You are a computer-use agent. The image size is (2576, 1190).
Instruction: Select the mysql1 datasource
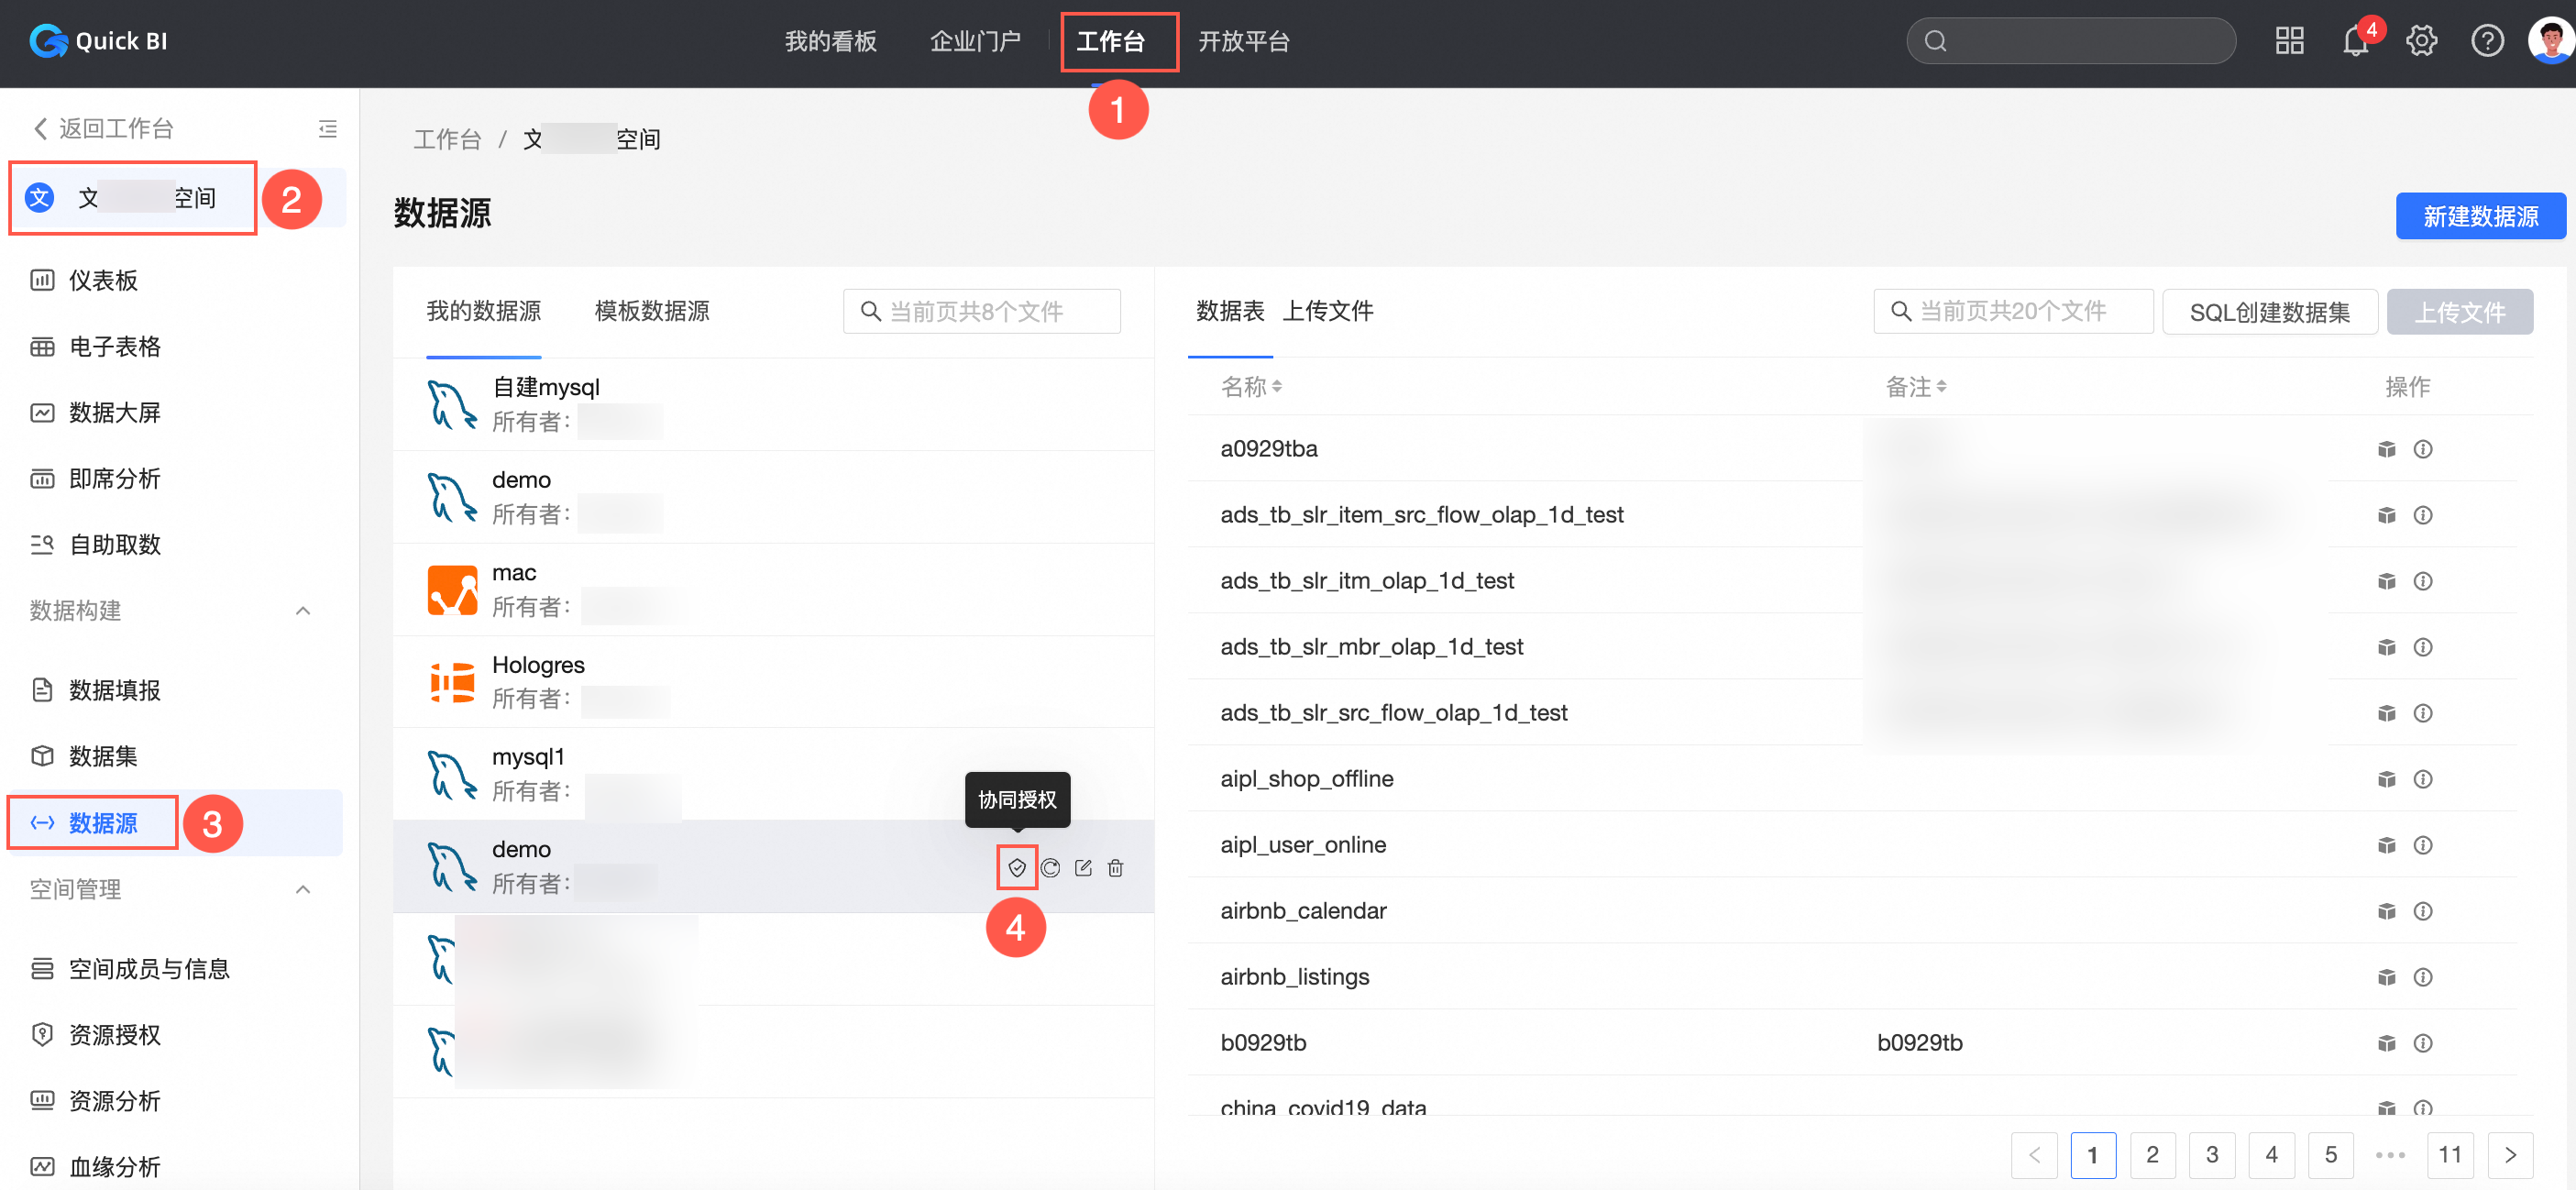773,774
